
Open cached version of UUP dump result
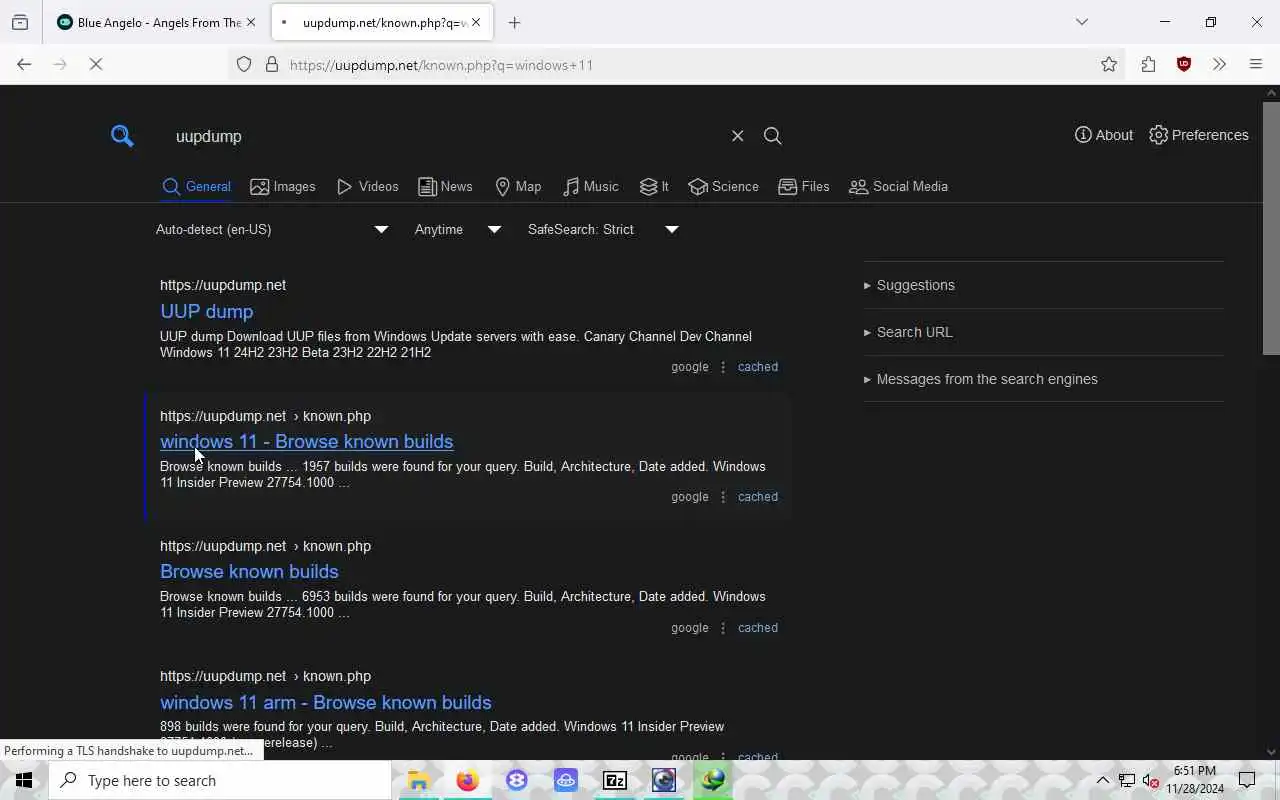coord(757,367)
